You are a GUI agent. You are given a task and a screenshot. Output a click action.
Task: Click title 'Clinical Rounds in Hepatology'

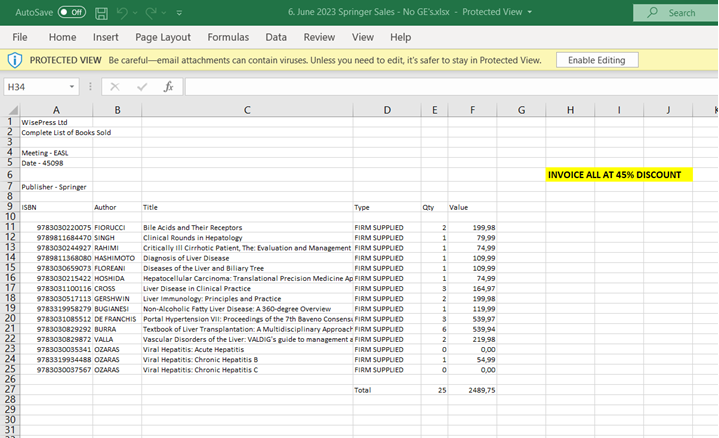tap(247, 238)
